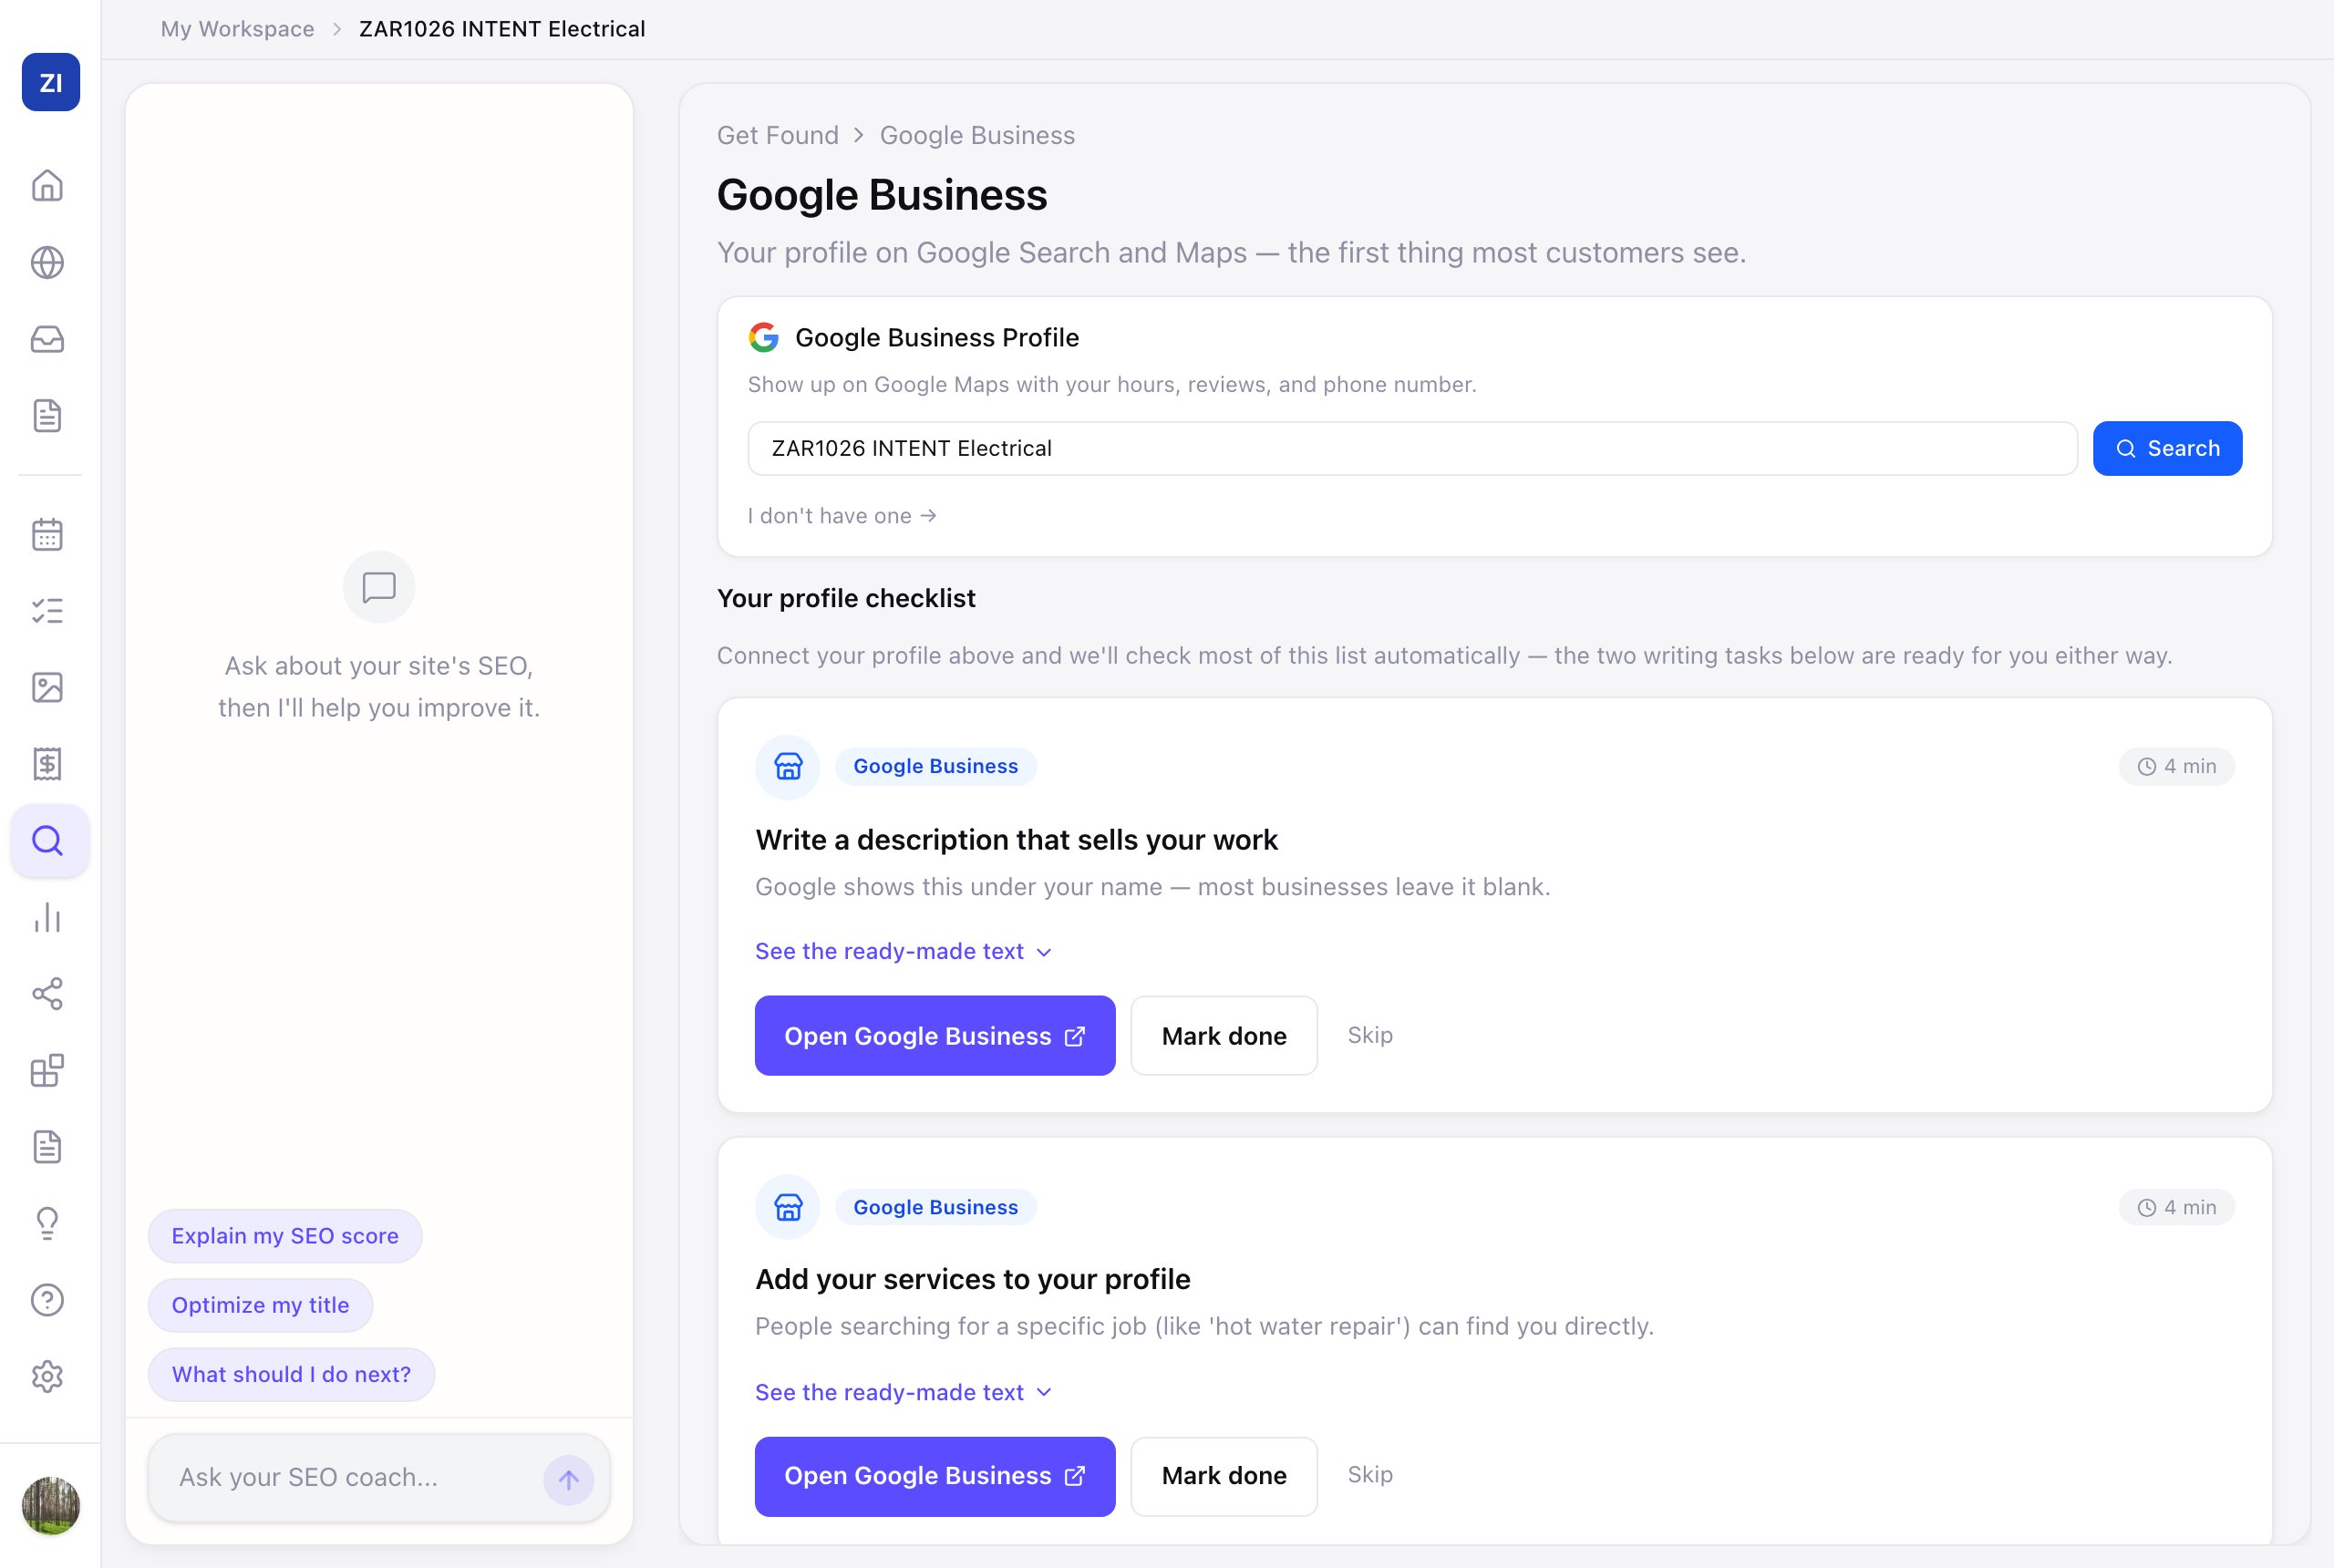The image size is (2334, 1568).
Task: Navigate to Get Found breadcrumb
Action: [778, 135]
